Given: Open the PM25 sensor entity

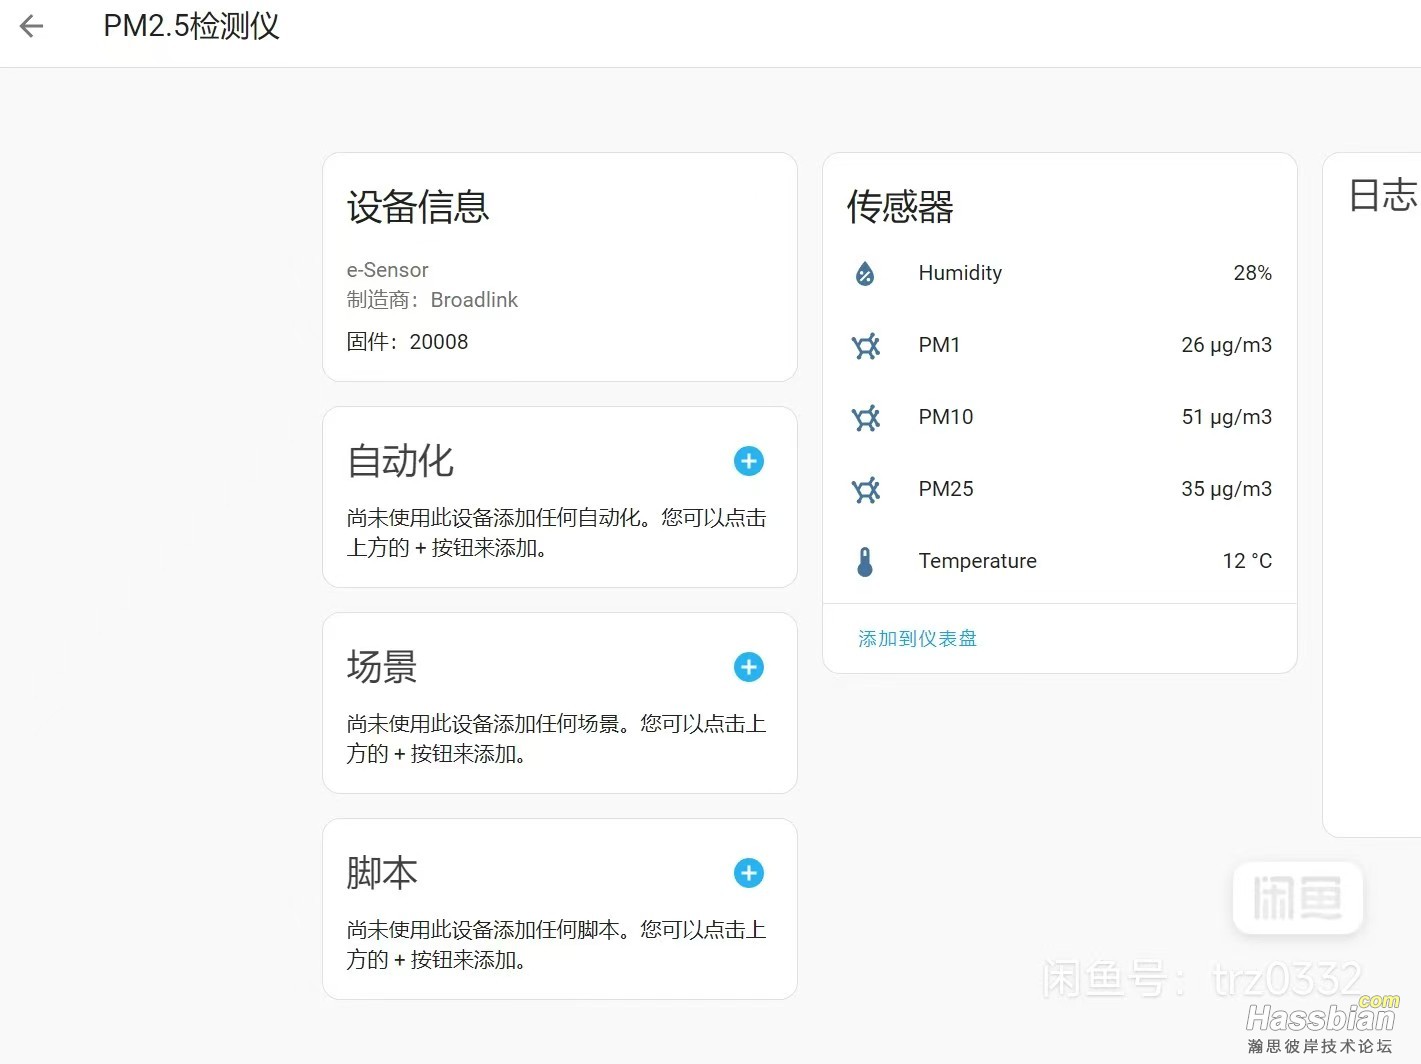Looking at the screenshot, I should point(1060,489).
